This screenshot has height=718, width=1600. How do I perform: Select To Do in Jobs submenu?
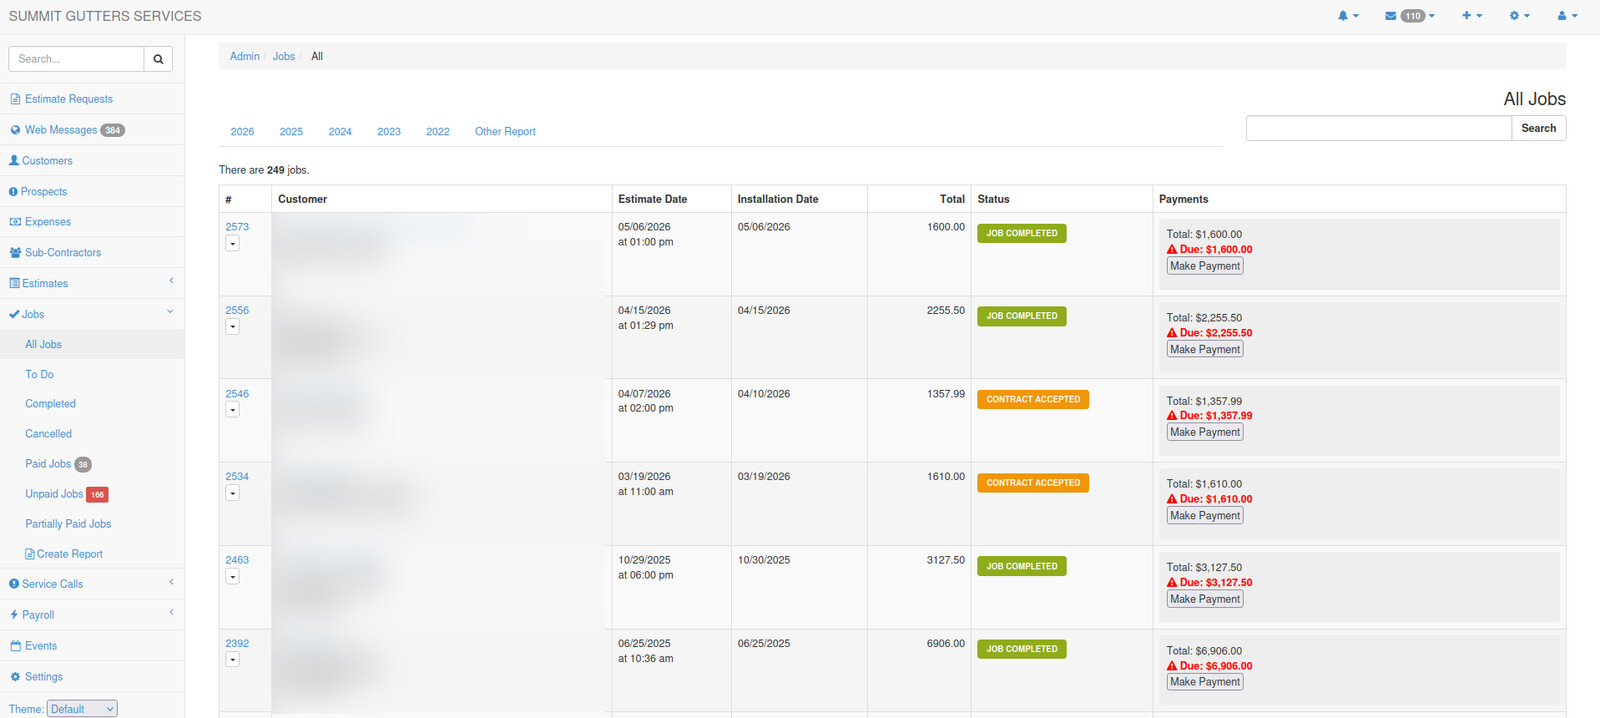coord(39,374)
